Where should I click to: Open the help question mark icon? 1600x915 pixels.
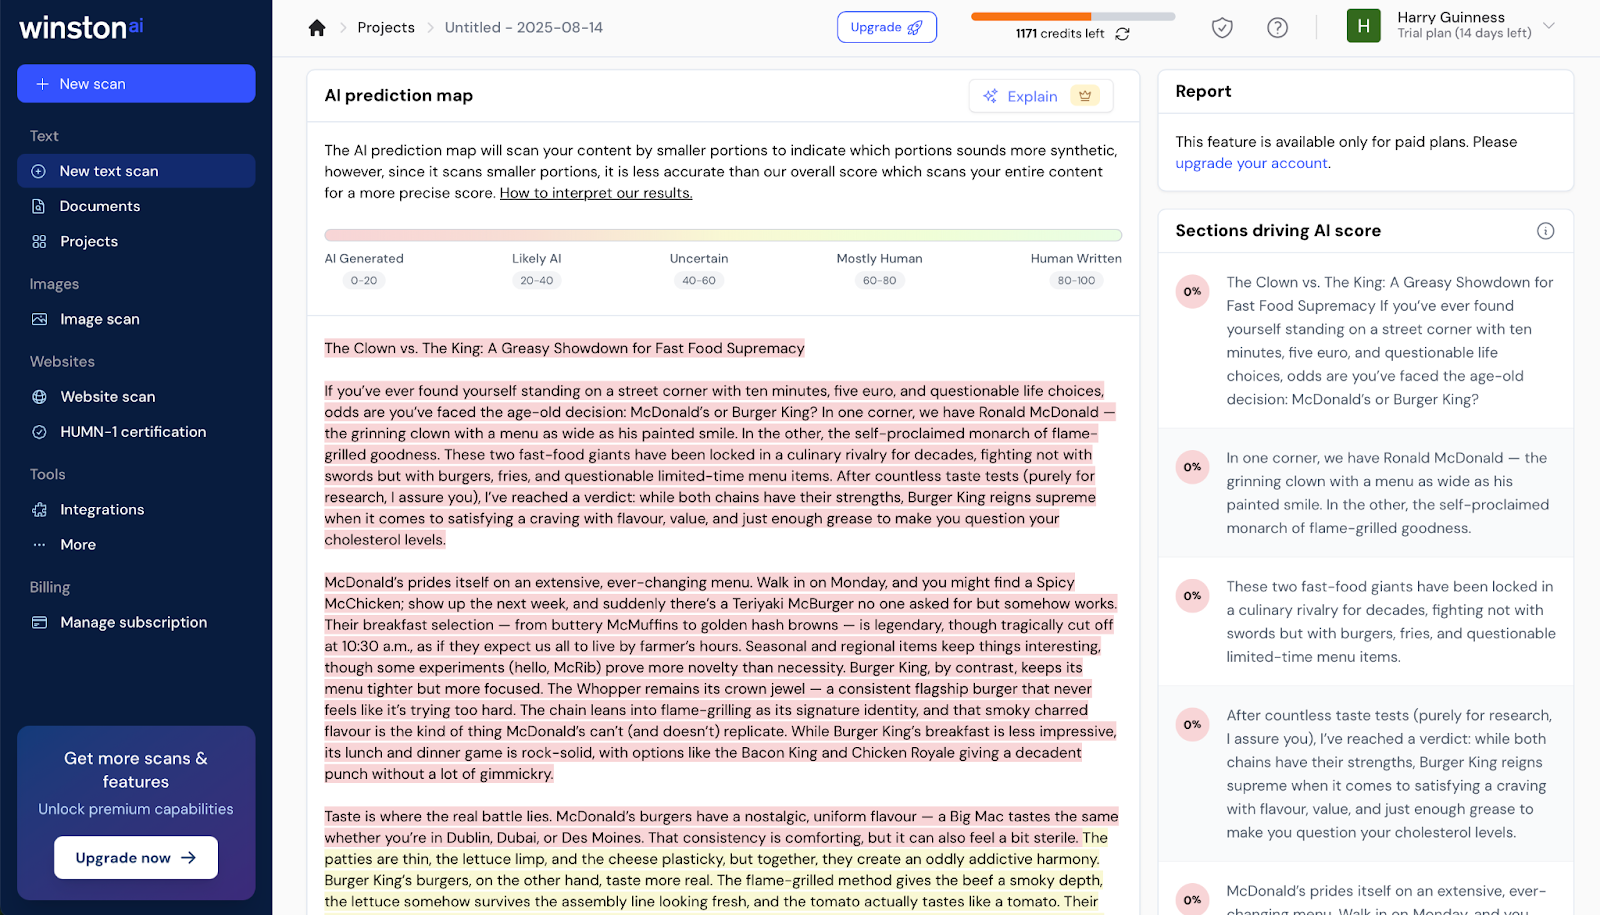[x=1277, y=28]
